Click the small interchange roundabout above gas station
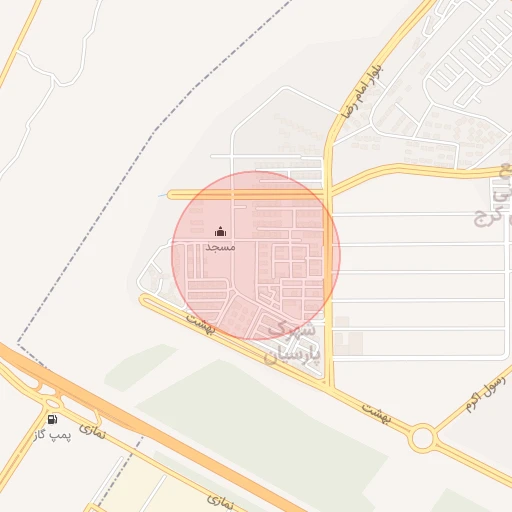The height and width of the screenshot is (512, 512). coord(52,403)
